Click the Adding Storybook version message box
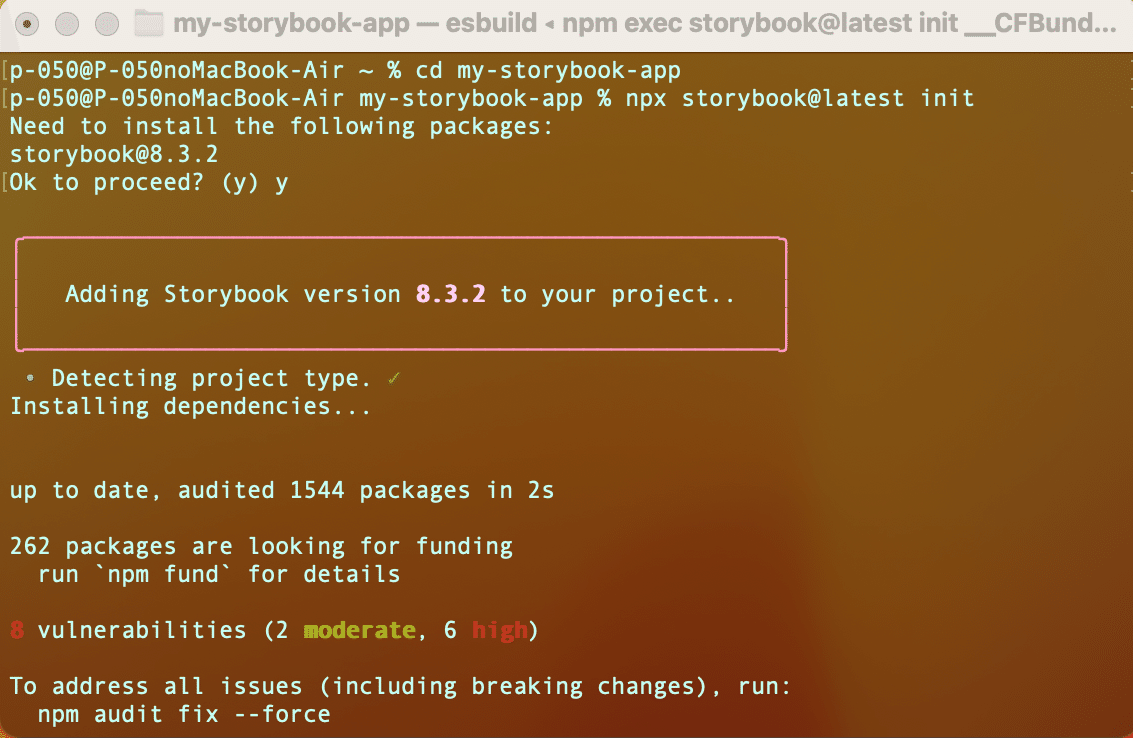 (401, 294)
